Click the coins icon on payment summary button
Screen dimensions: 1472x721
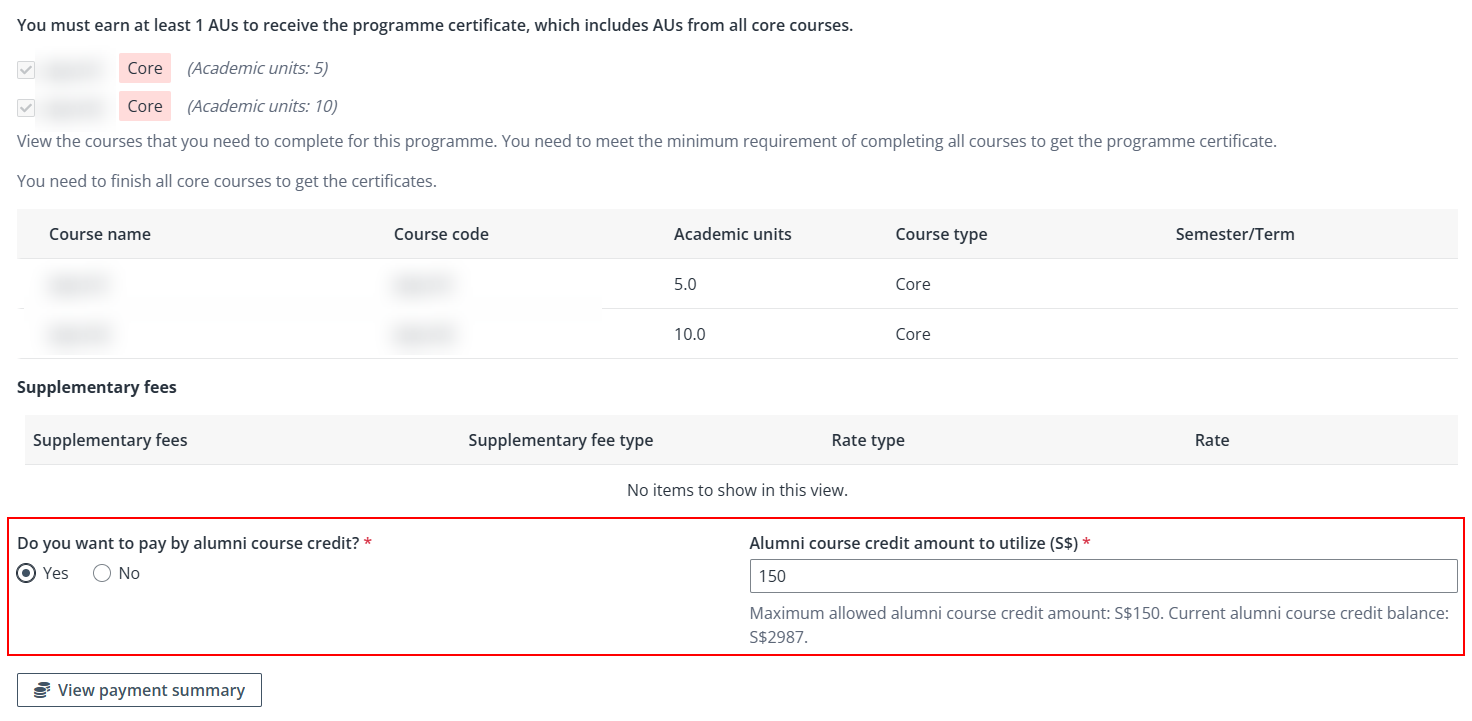pos(41,690)
